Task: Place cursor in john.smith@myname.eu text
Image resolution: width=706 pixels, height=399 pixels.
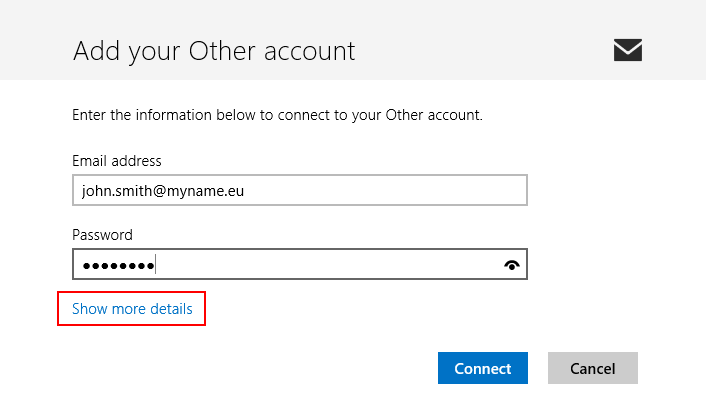Action: (x=163, y=191)
